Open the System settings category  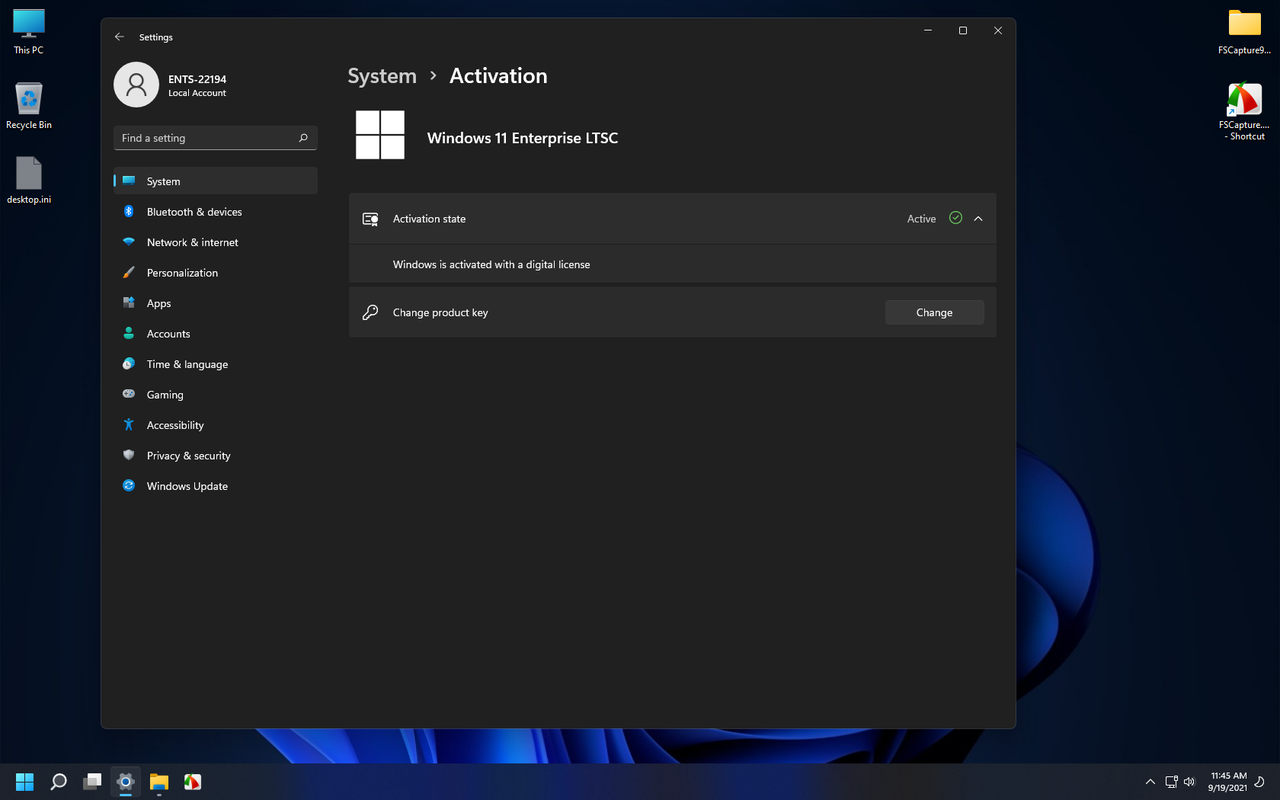tap(216, 181)
